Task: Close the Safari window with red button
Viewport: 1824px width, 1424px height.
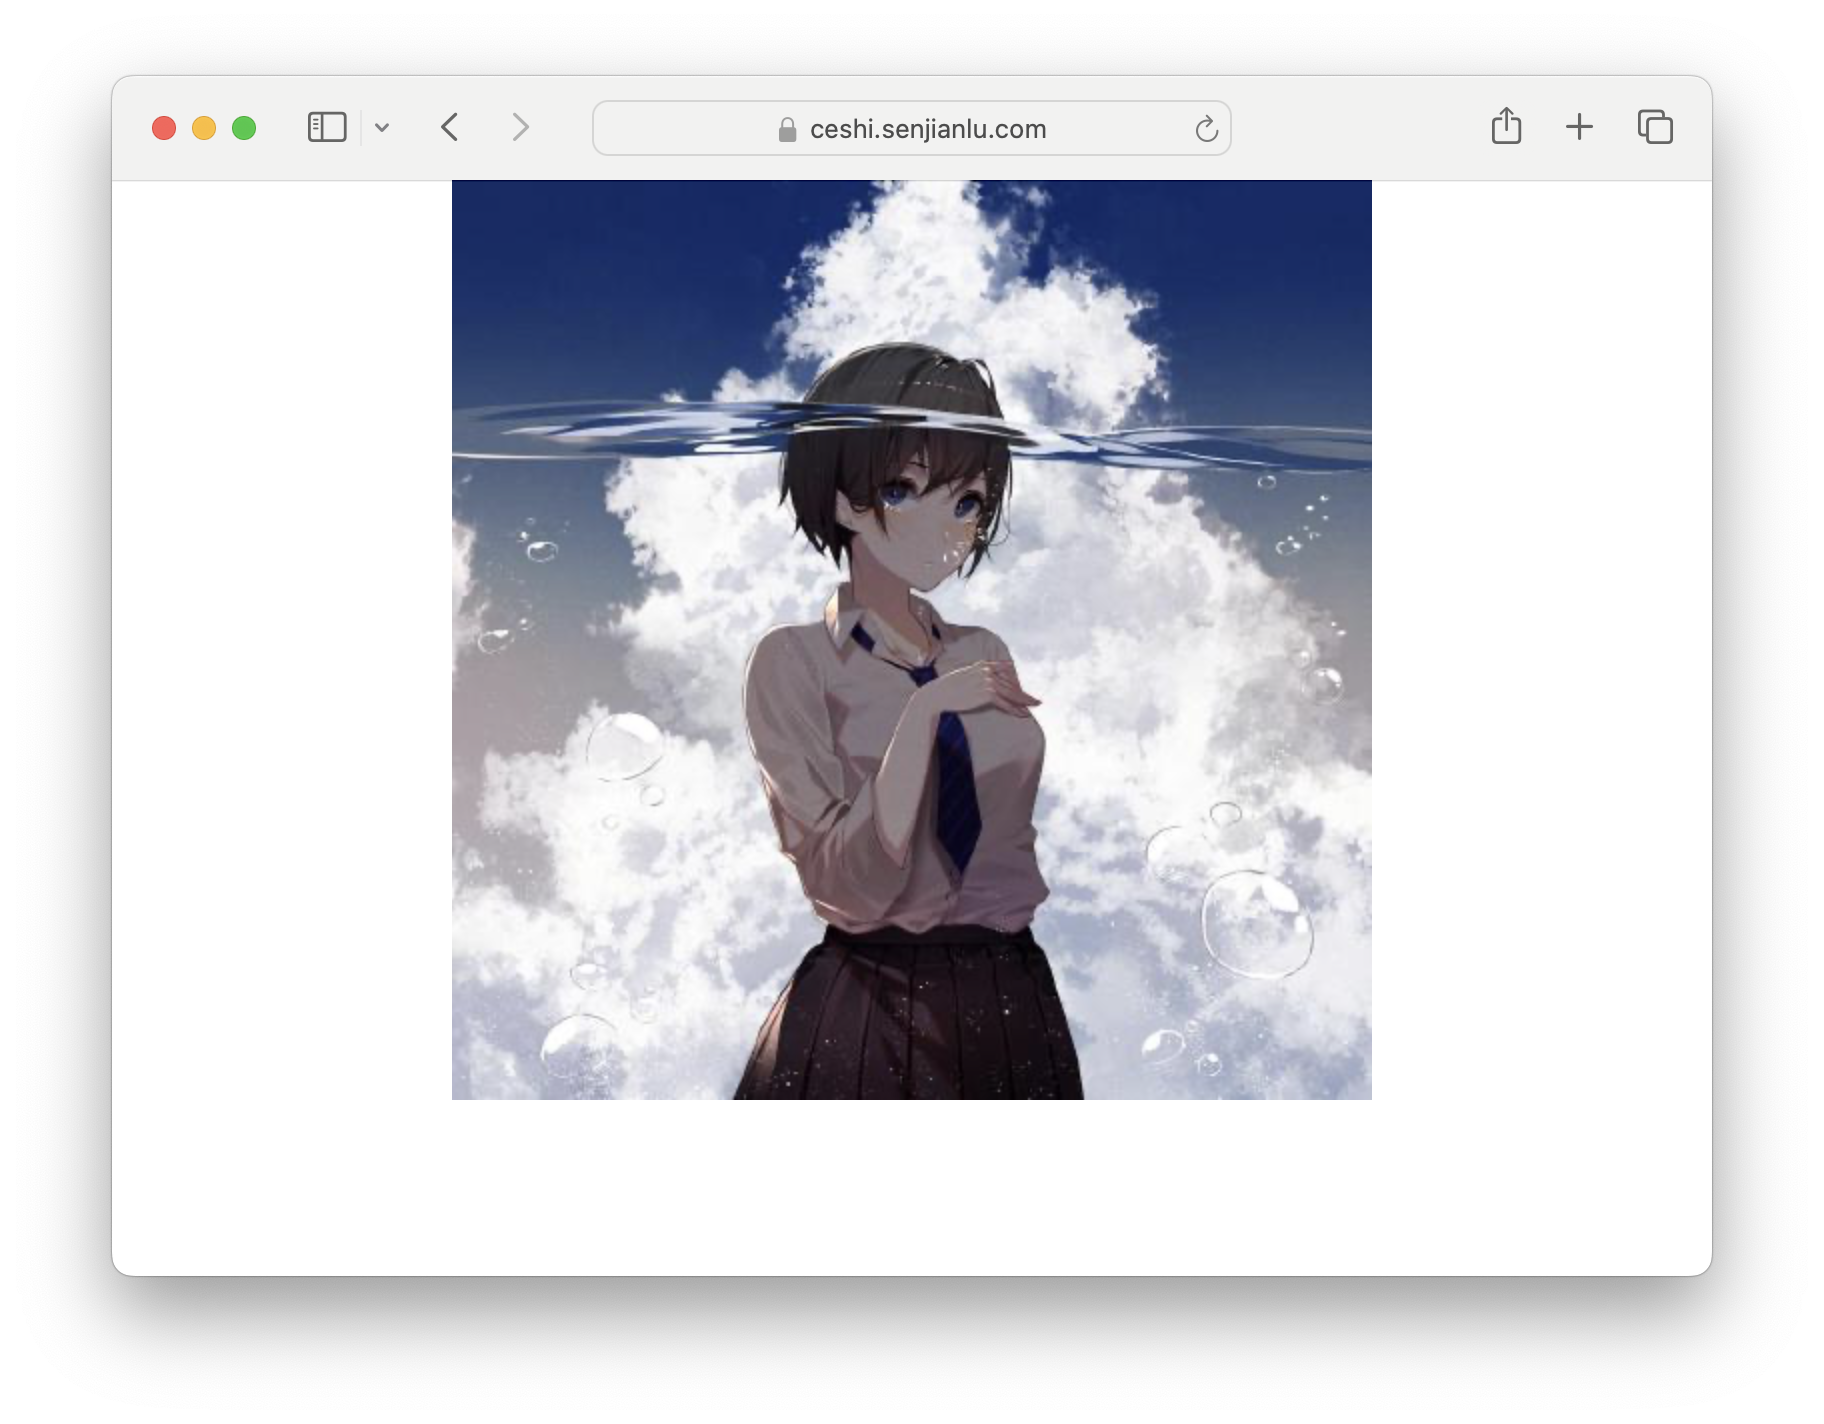Action: tap(164, 128)
